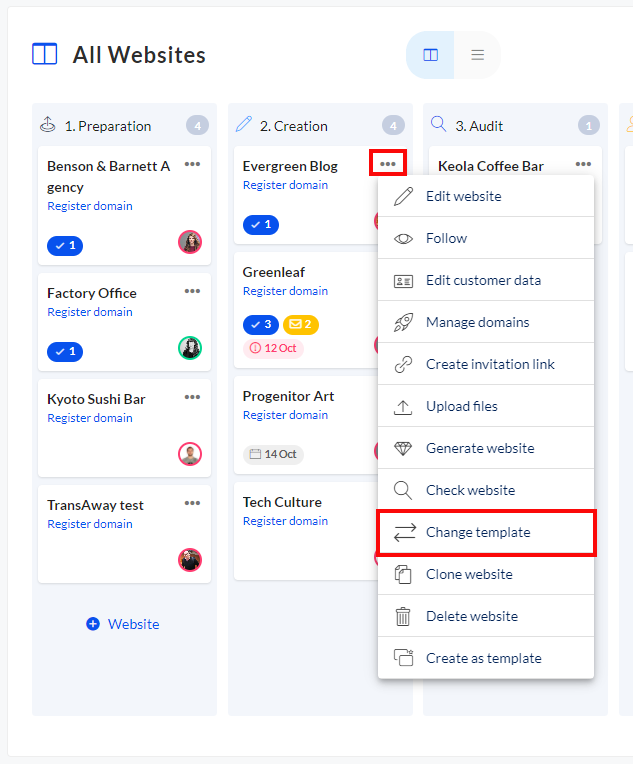
Task: Open Benson & Barnett Agency three-dot menu
Action: [x=192, y=164]
